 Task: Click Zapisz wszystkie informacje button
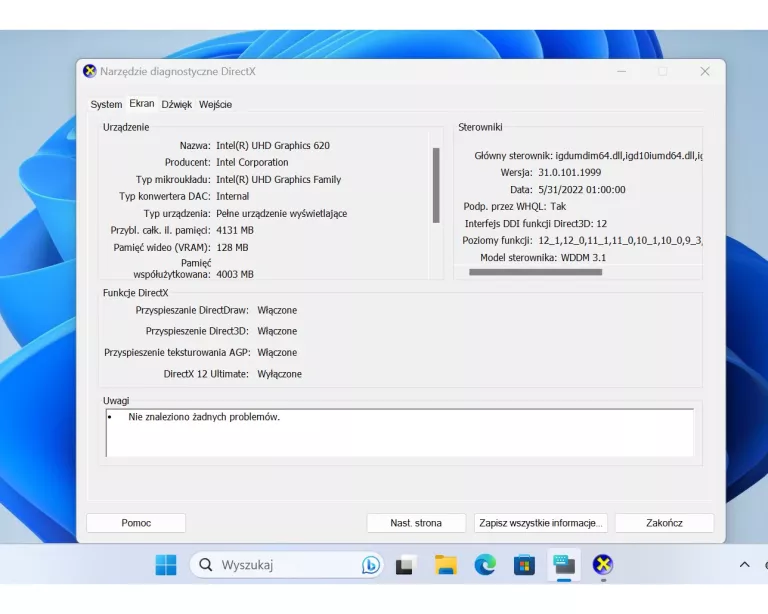[x=541, y=523]
